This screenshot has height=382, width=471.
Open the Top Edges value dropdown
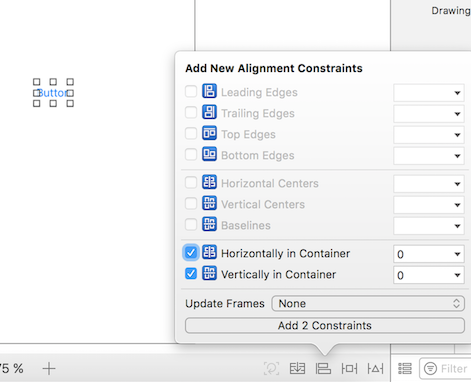[x=429, y=135]
